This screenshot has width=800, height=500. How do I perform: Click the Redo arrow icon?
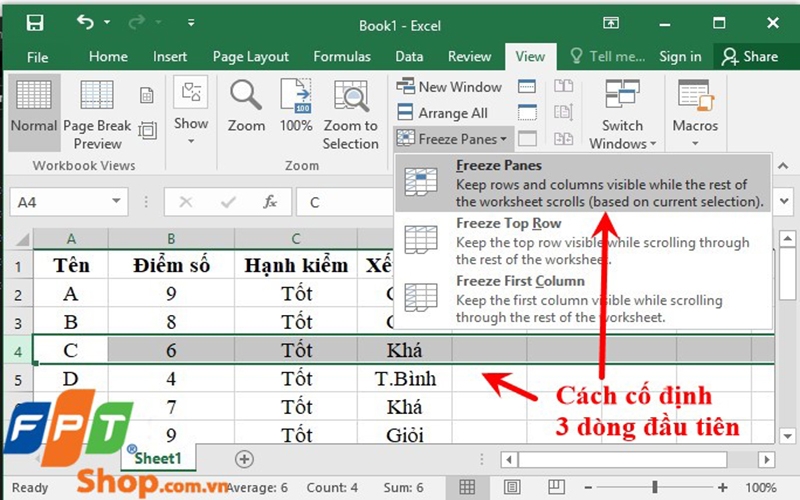click(137, 22)
